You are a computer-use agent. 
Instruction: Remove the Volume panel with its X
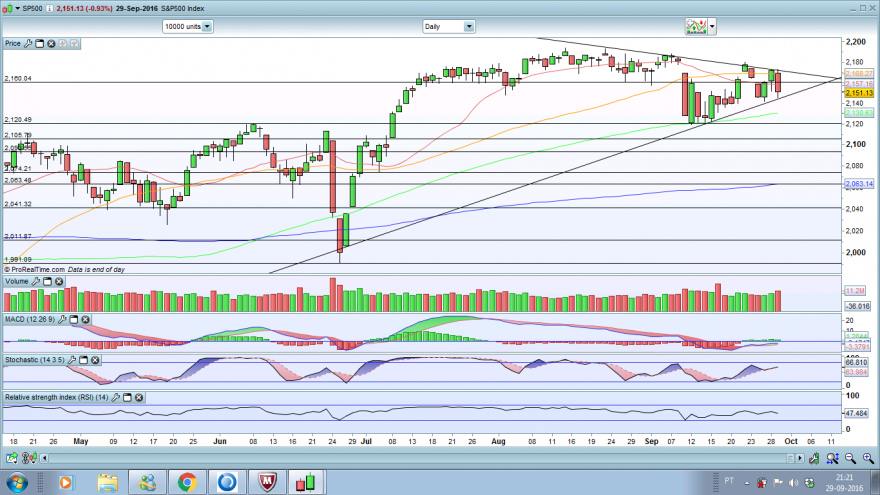[x=59, y=281]
